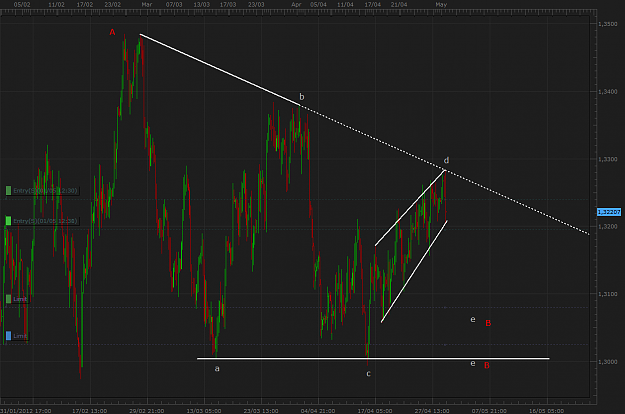The image size is (625, 414).
Task: Select the e label near the 1,3060 level
Action: (473, 320)
